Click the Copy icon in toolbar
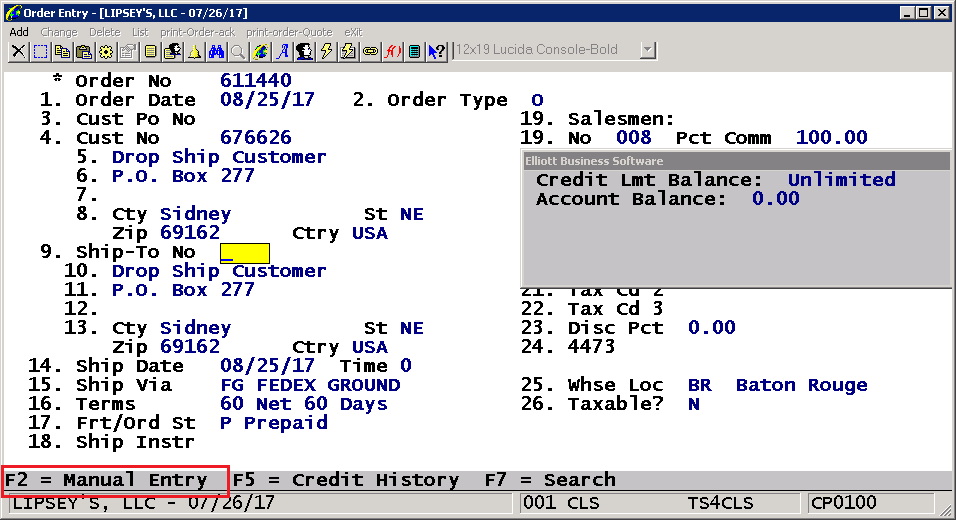The width and height of the screenshot is (956, 520). [62, 51]
